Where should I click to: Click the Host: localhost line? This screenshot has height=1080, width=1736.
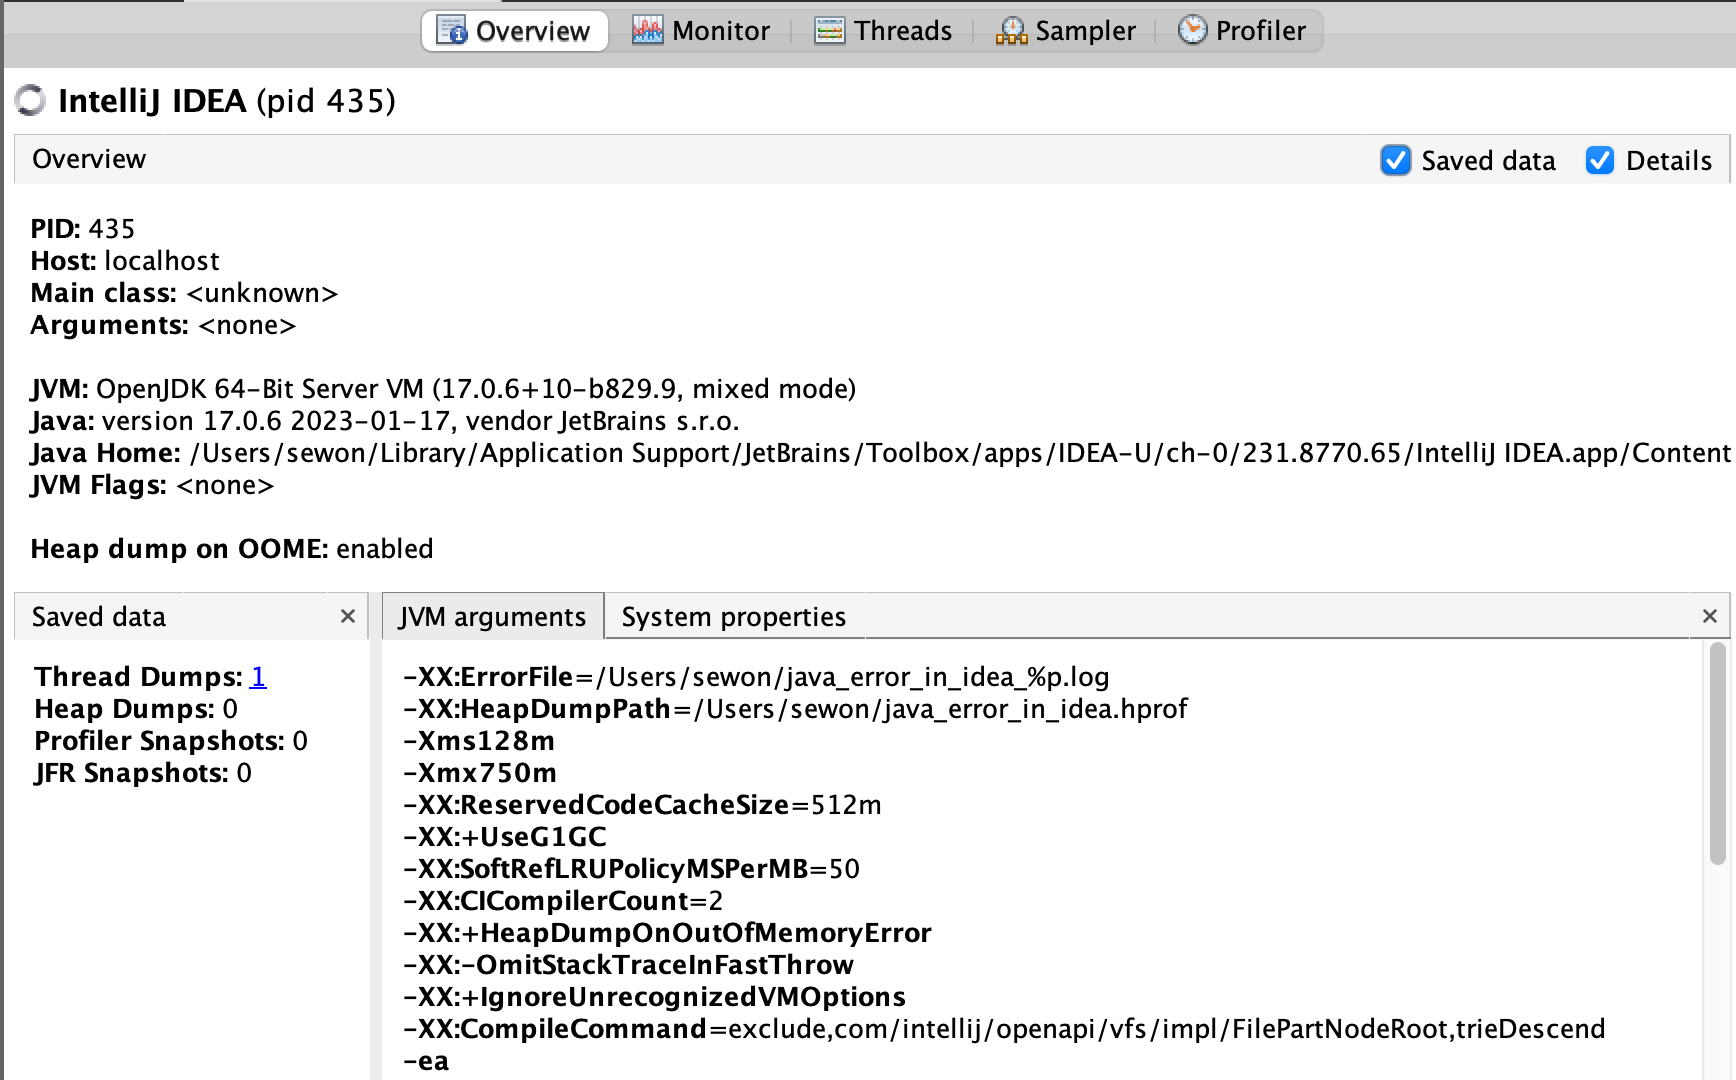125,261
